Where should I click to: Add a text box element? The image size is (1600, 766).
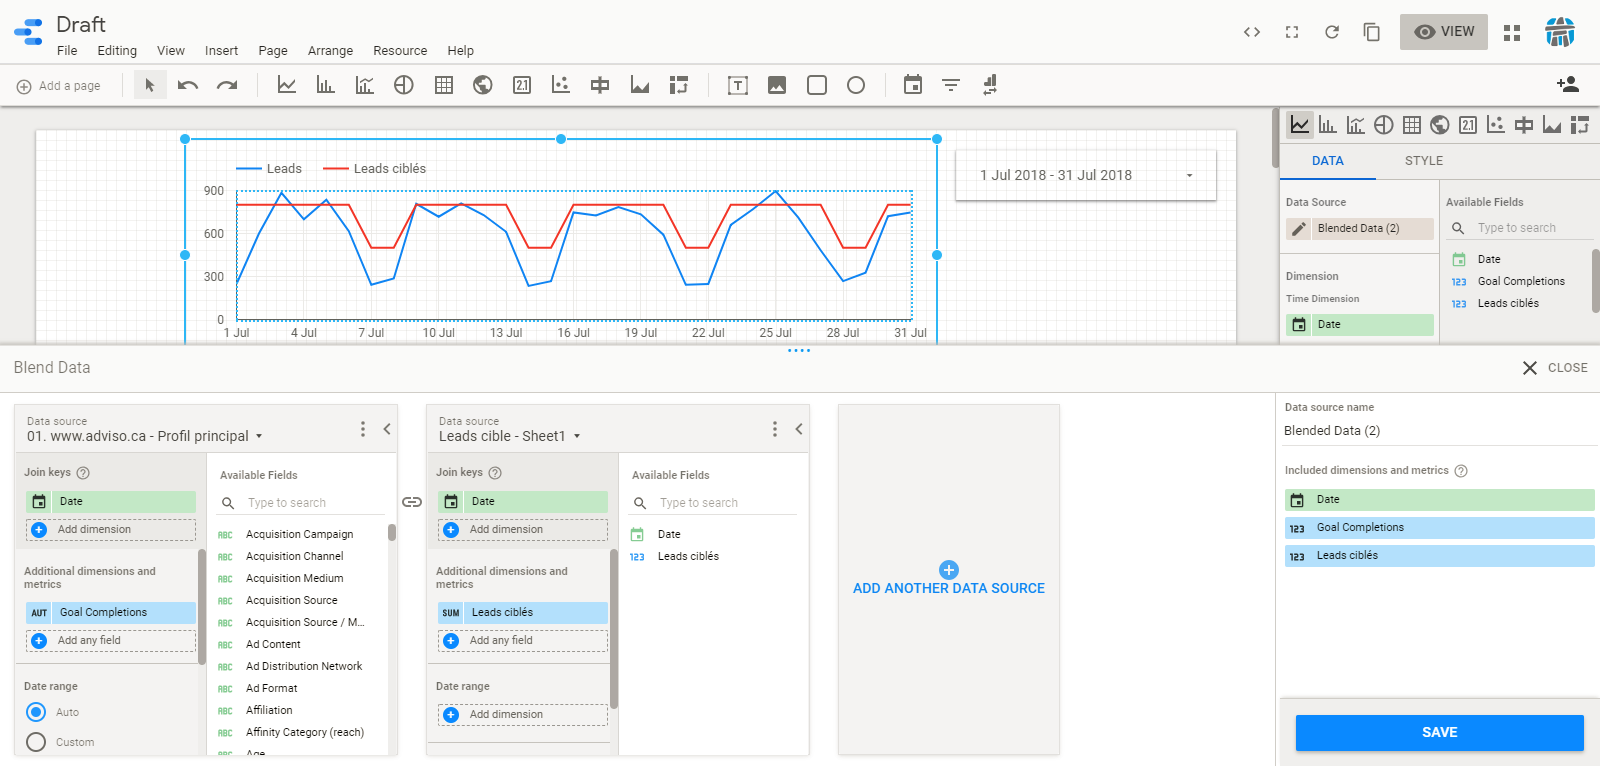[x=738, y=85]
